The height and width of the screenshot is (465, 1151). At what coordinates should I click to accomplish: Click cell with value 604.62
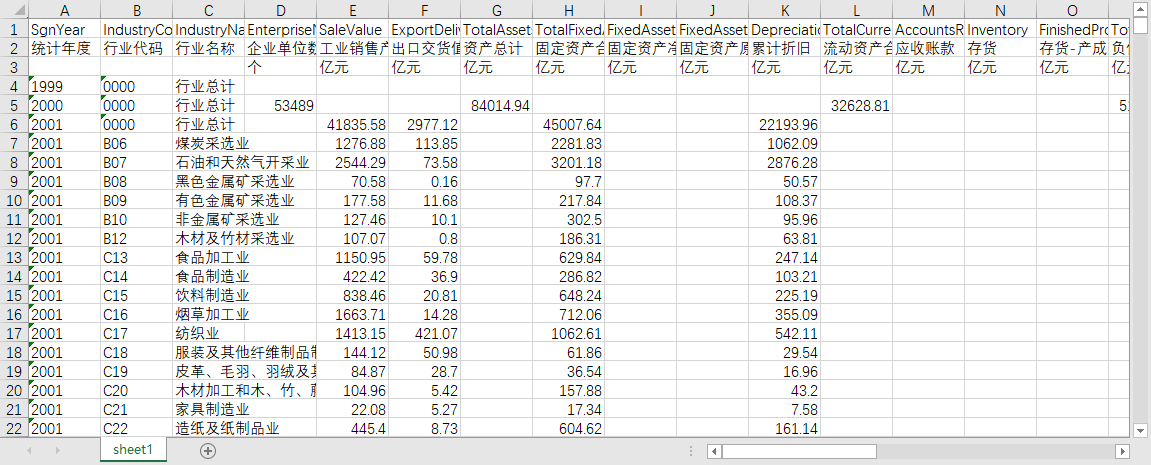(568, 428)
